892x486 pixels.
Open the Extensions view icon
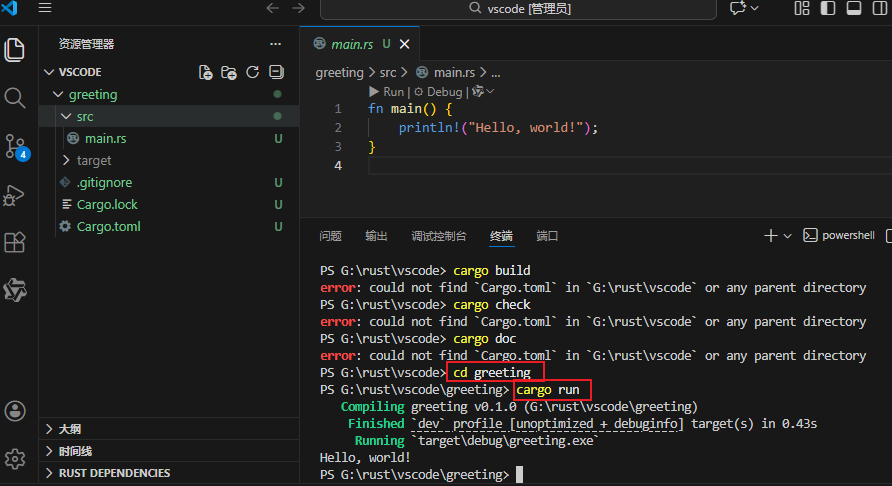click(x=15, y=242)
